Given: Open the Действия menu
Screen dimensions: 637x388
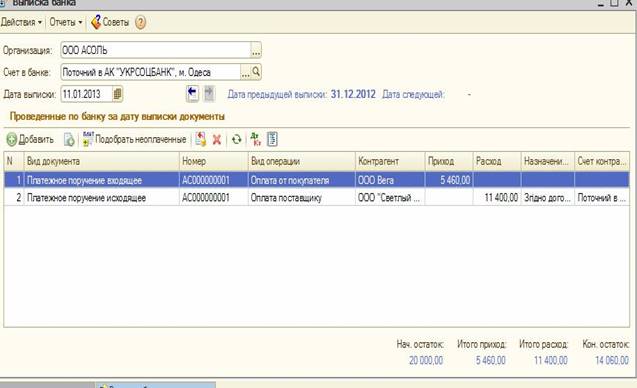Looking at the screenshot, I should (x=21, y=22).
